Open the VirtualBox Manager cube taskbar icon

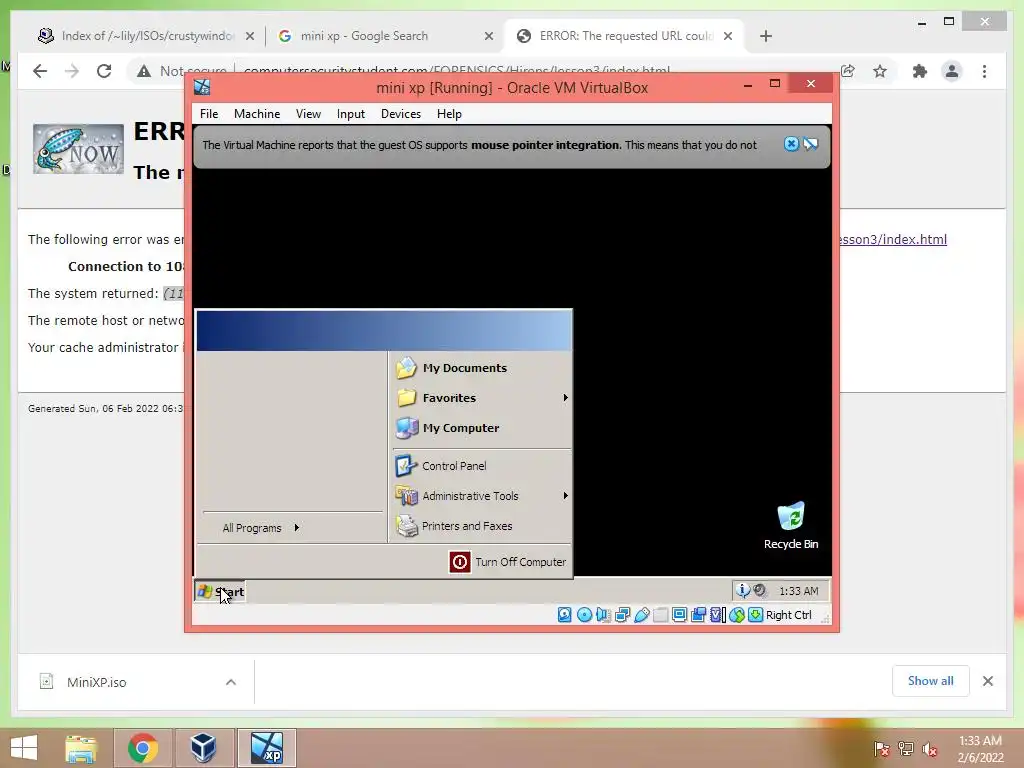coord(203,748)
